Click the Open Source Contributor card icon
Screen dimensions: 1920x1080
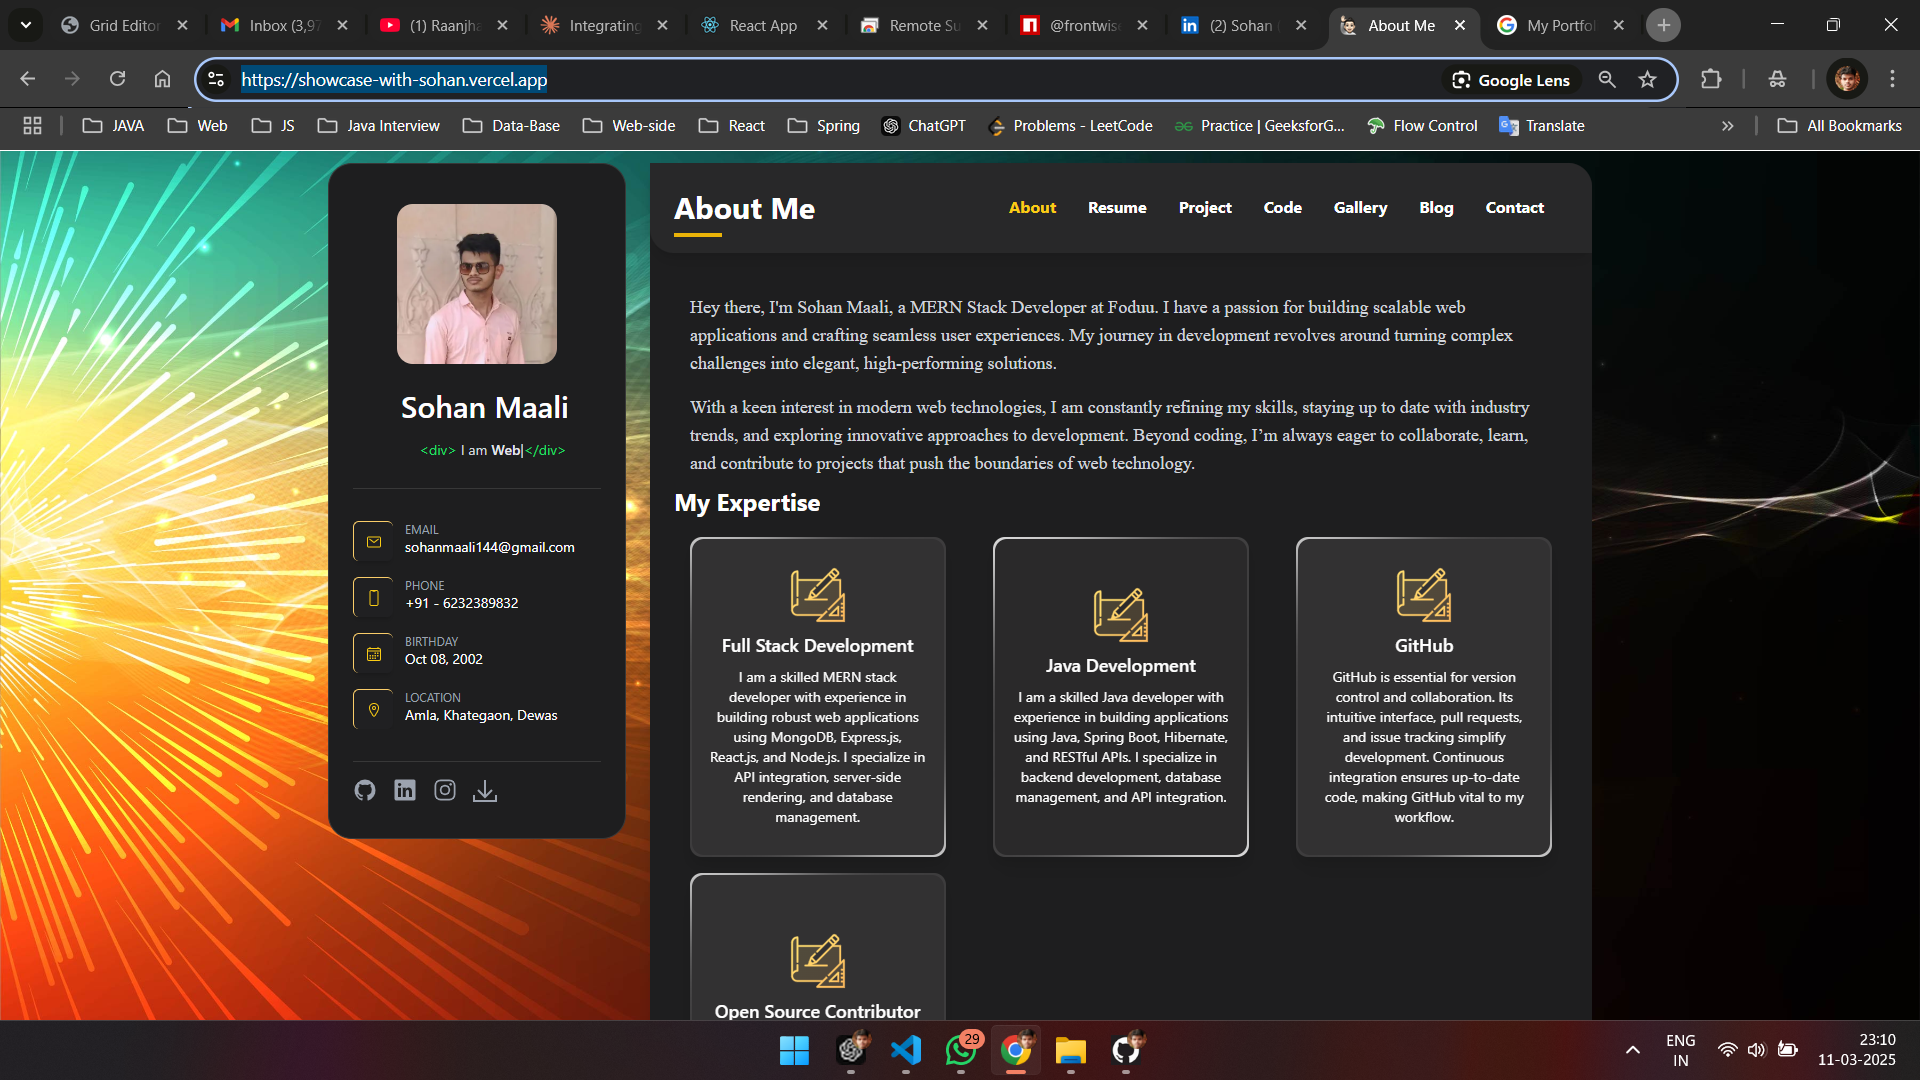(818, 961)
